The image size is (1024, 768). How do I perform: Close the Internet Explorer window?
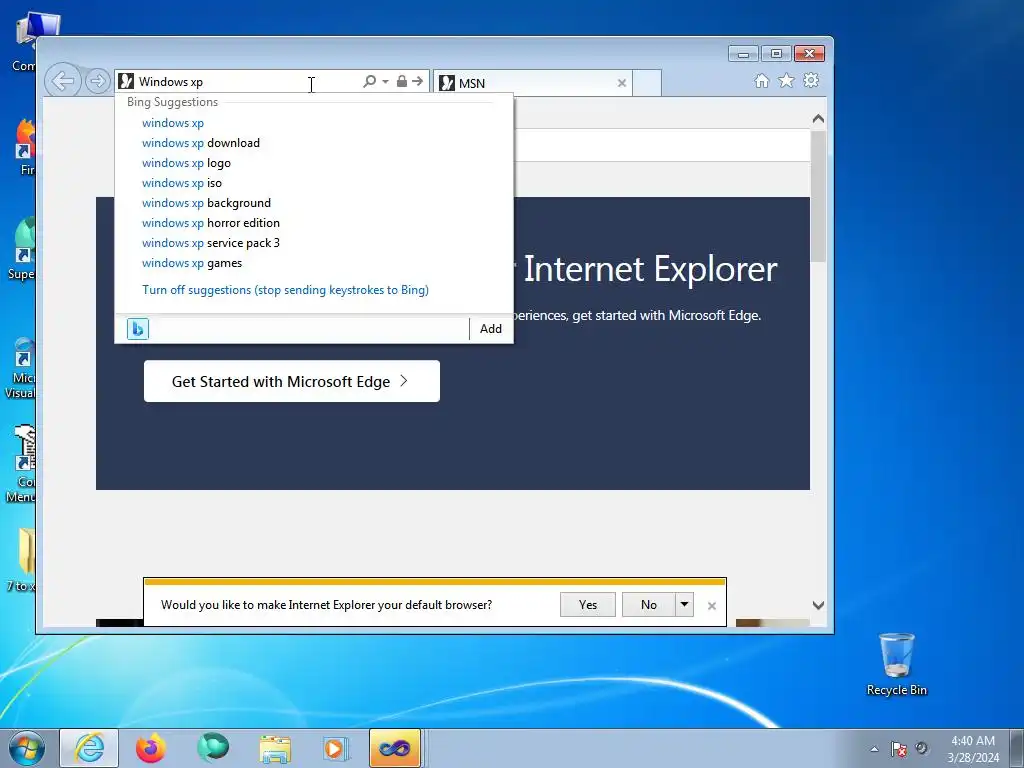point(809,54)
